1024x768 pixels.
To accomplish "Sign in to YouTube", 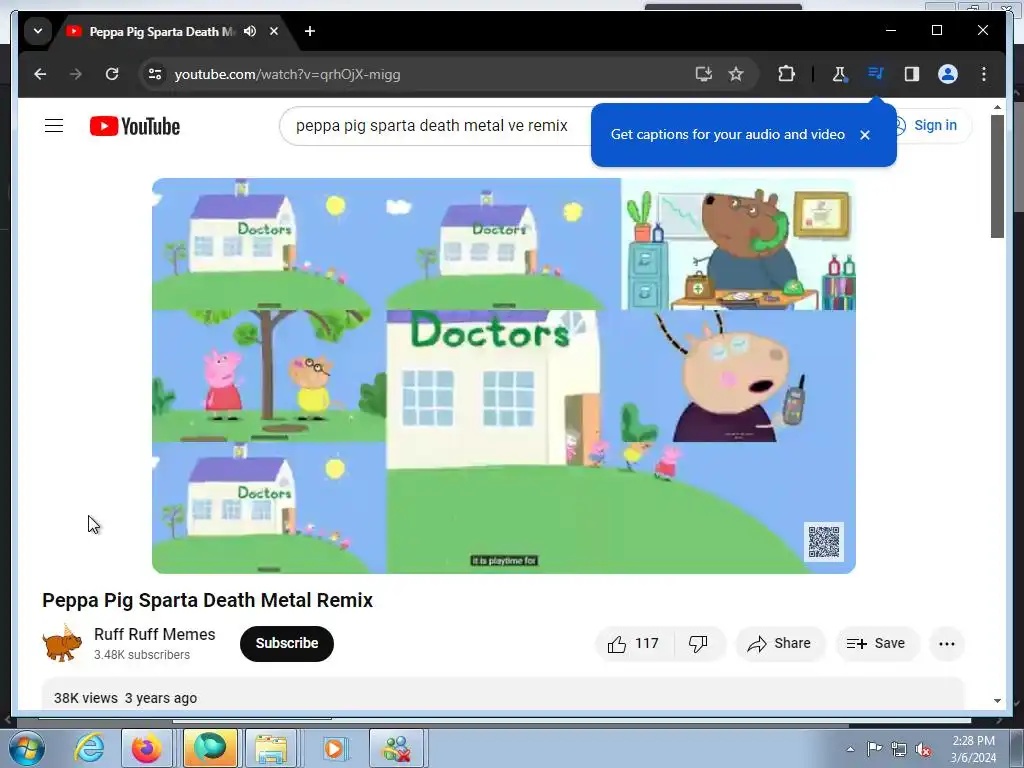I will tap(935, 125).
